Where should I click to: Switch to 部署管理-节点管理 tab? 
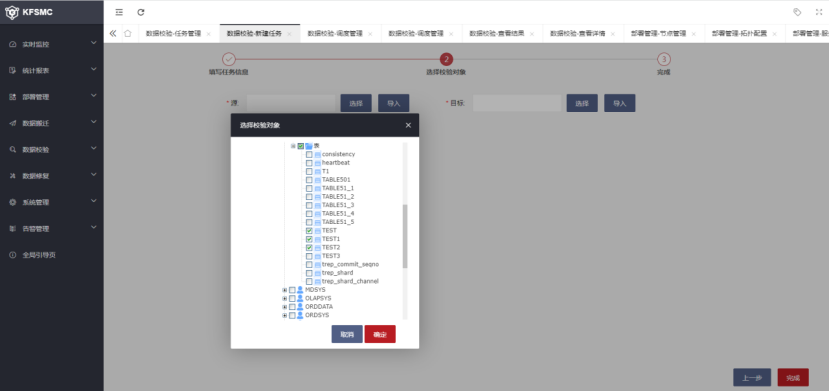point(659,33)
